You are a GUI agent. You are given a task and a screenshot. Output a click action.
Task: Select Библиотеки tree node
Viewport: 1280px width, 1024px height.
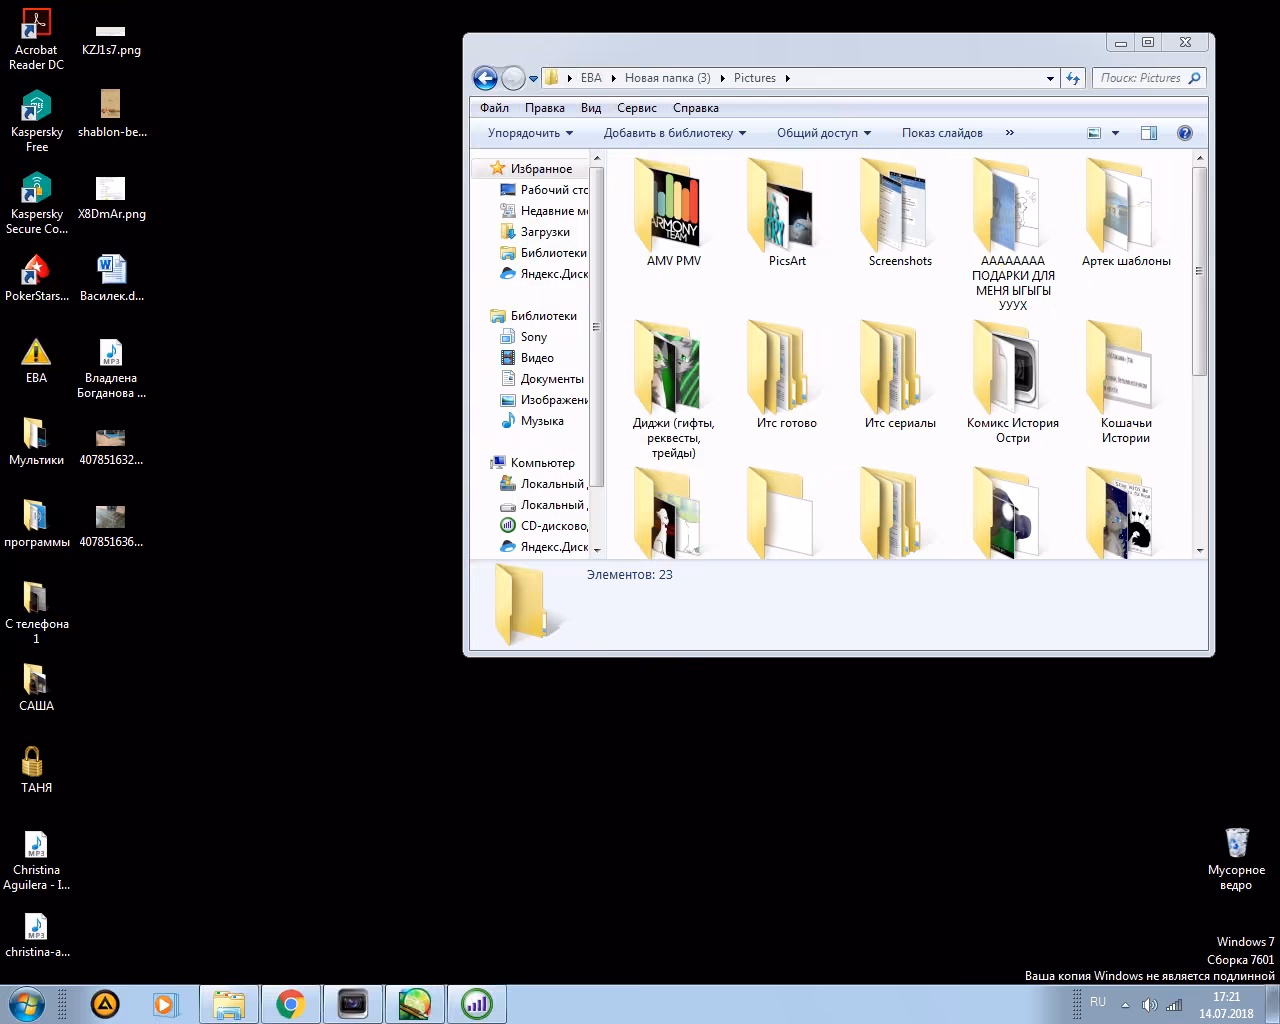(543, 316)
